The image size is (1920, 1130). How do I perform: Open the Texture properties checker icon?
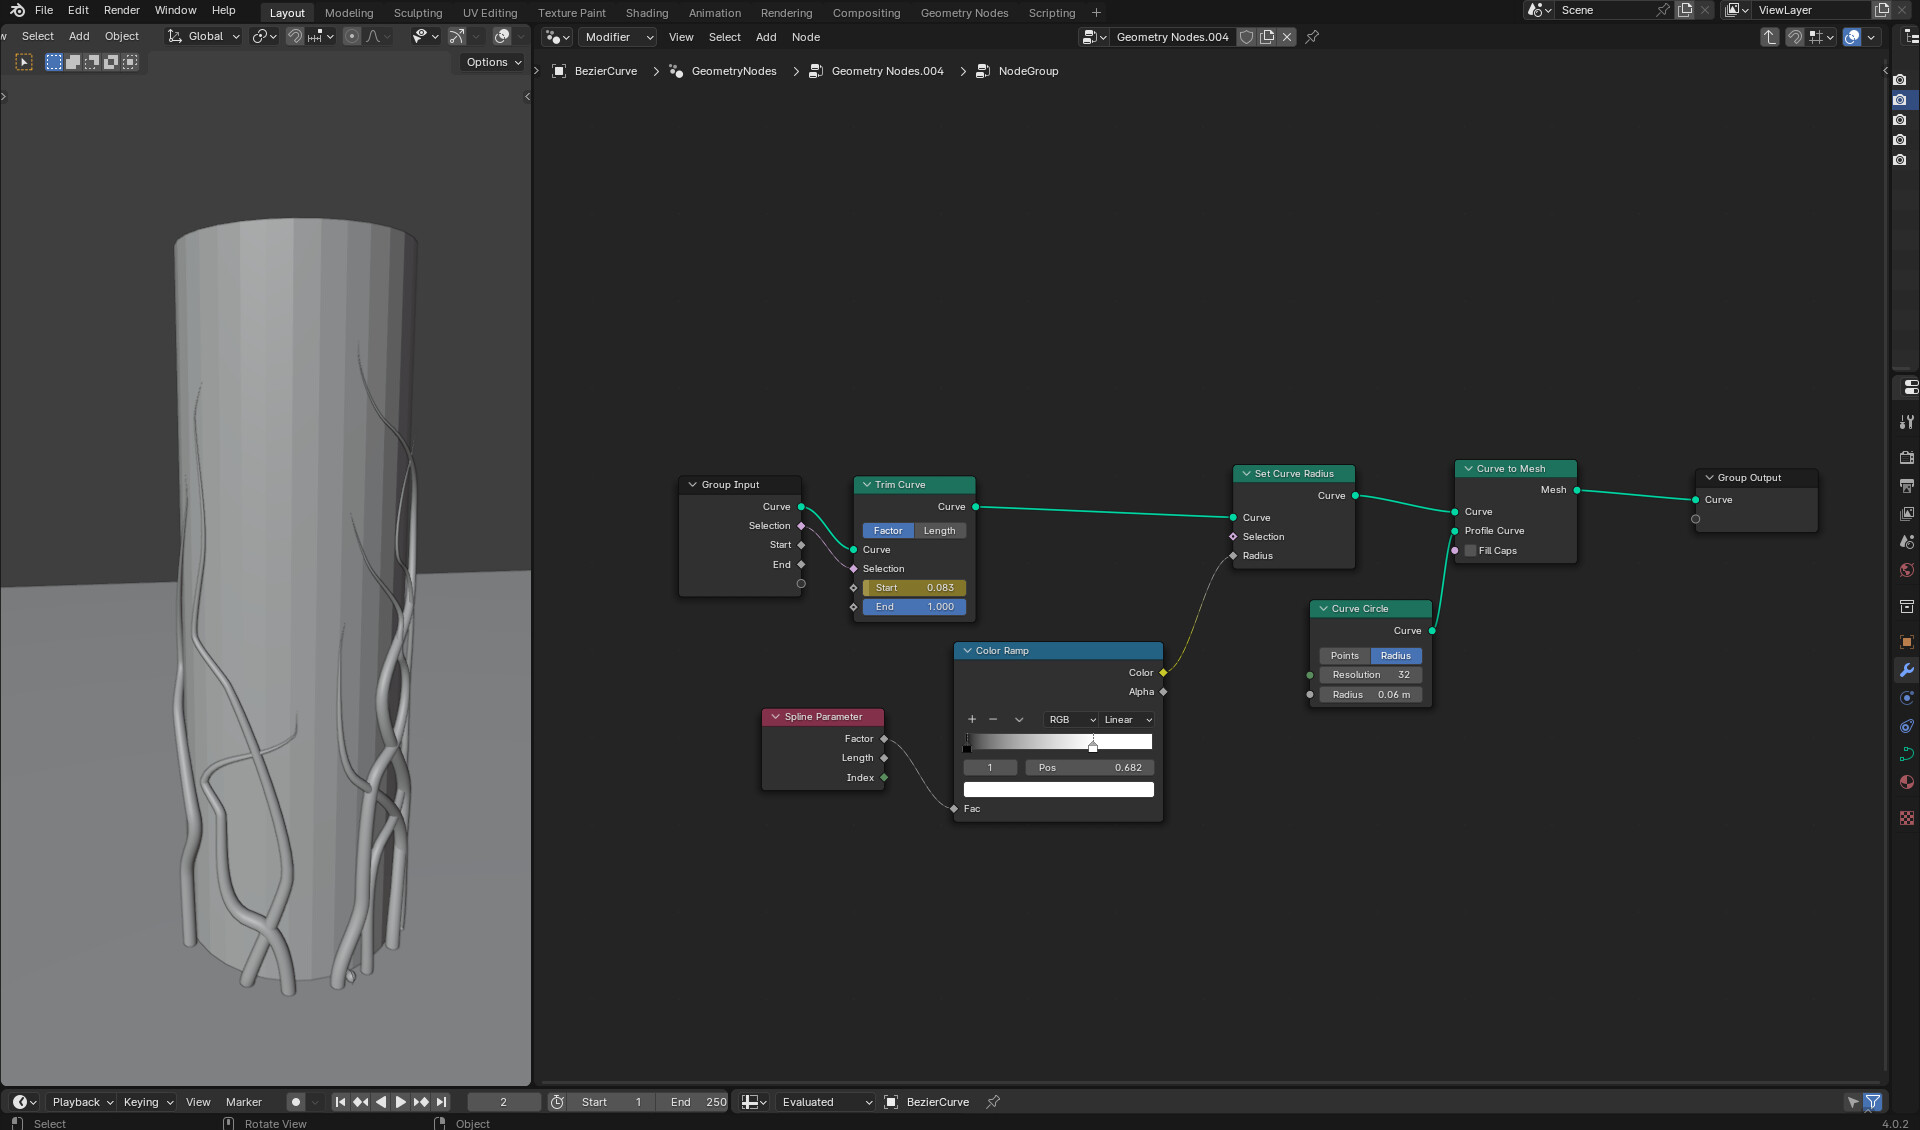[x=1906, y=818]
